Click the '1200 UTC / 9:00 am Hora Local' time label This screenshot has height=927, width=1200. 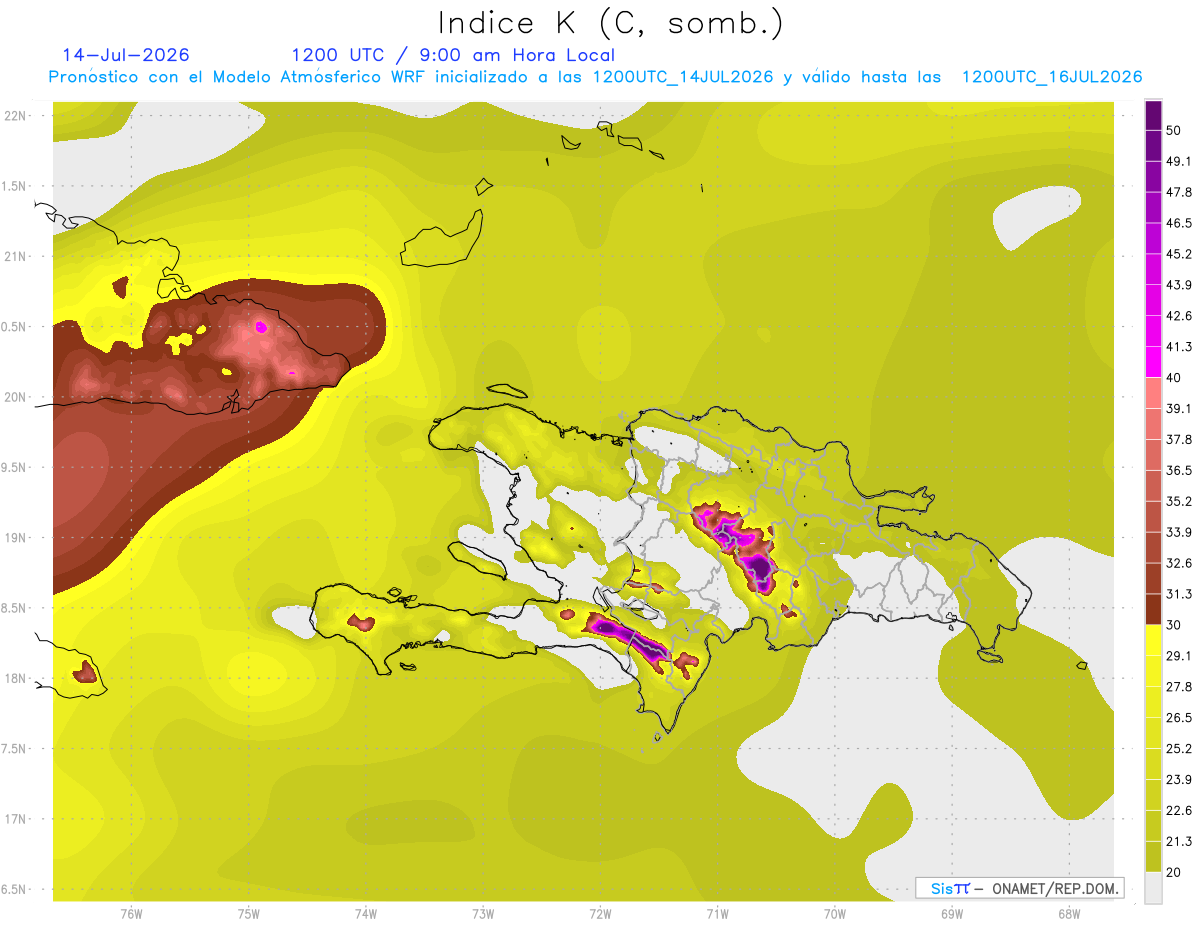(x=453, y=55)
